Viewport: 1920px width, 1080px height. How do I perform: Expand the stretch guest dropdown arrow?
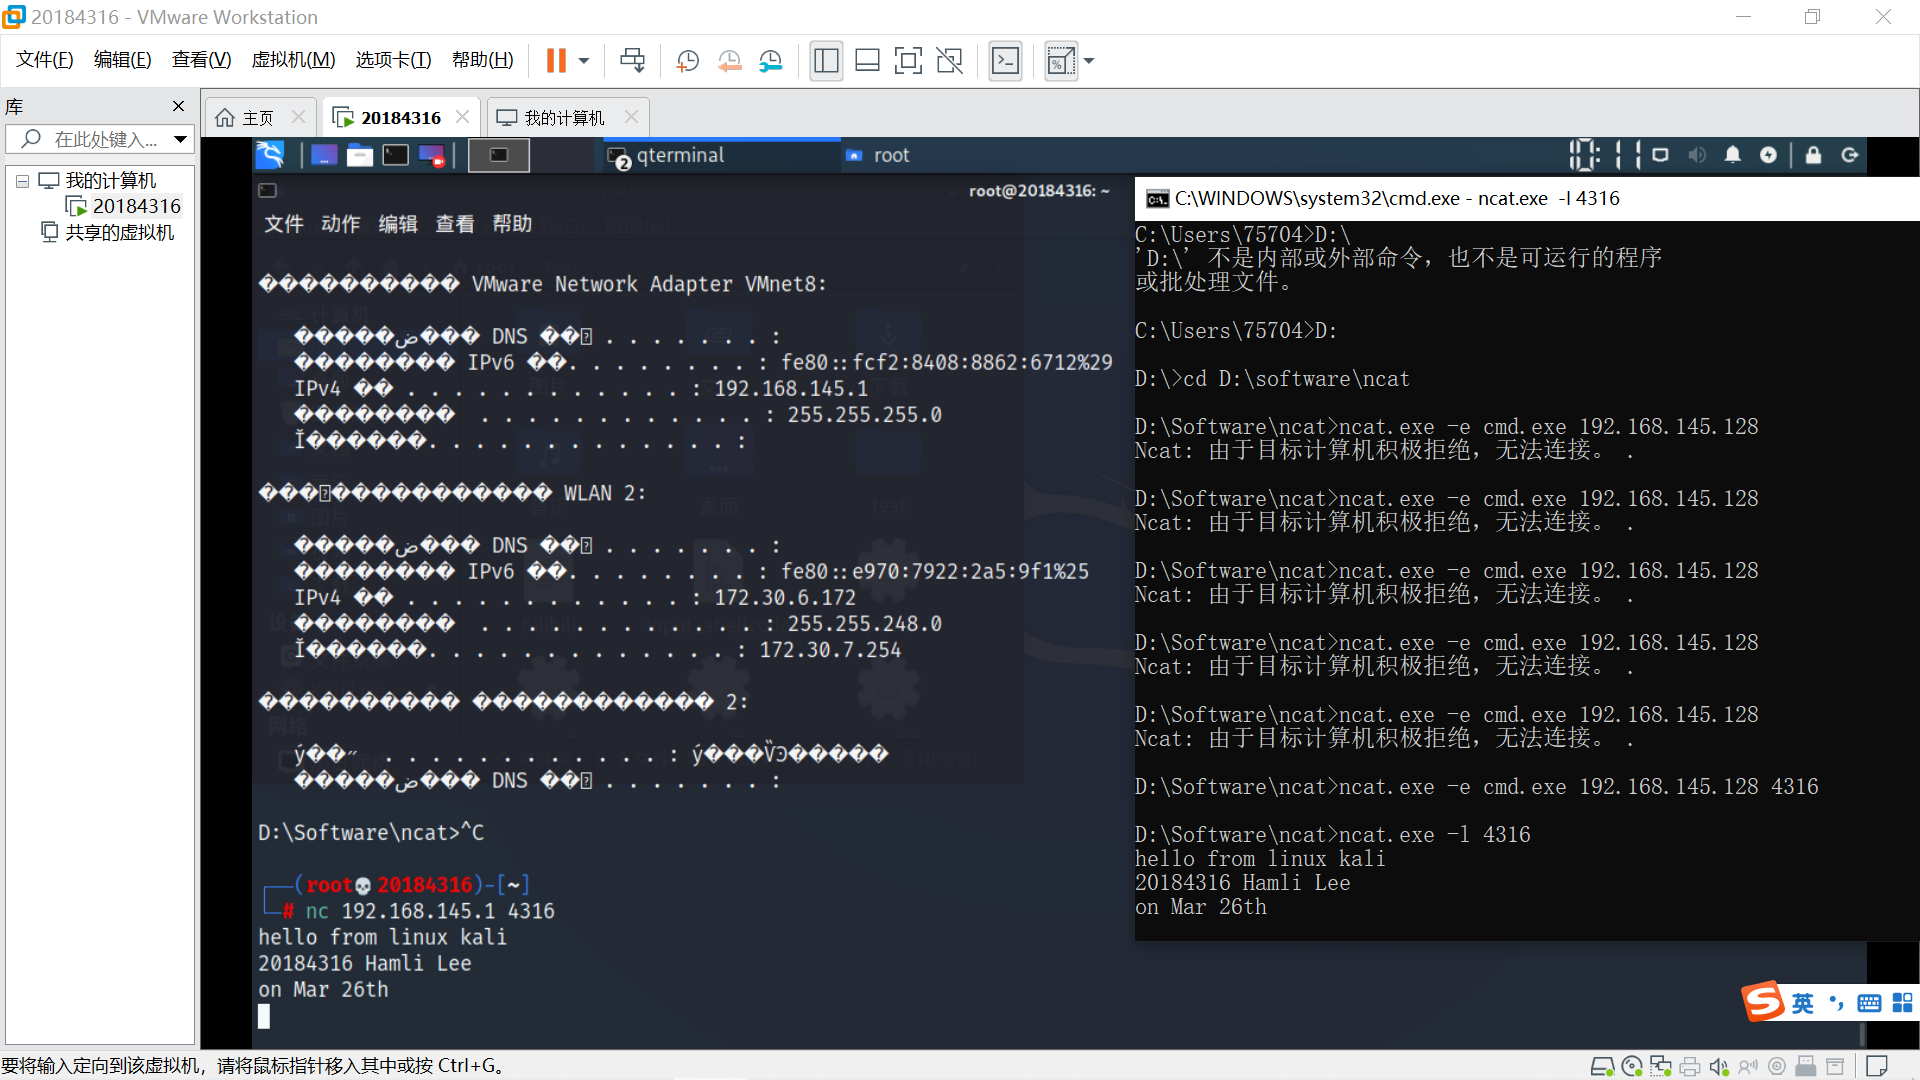(x=1089, y=61)
